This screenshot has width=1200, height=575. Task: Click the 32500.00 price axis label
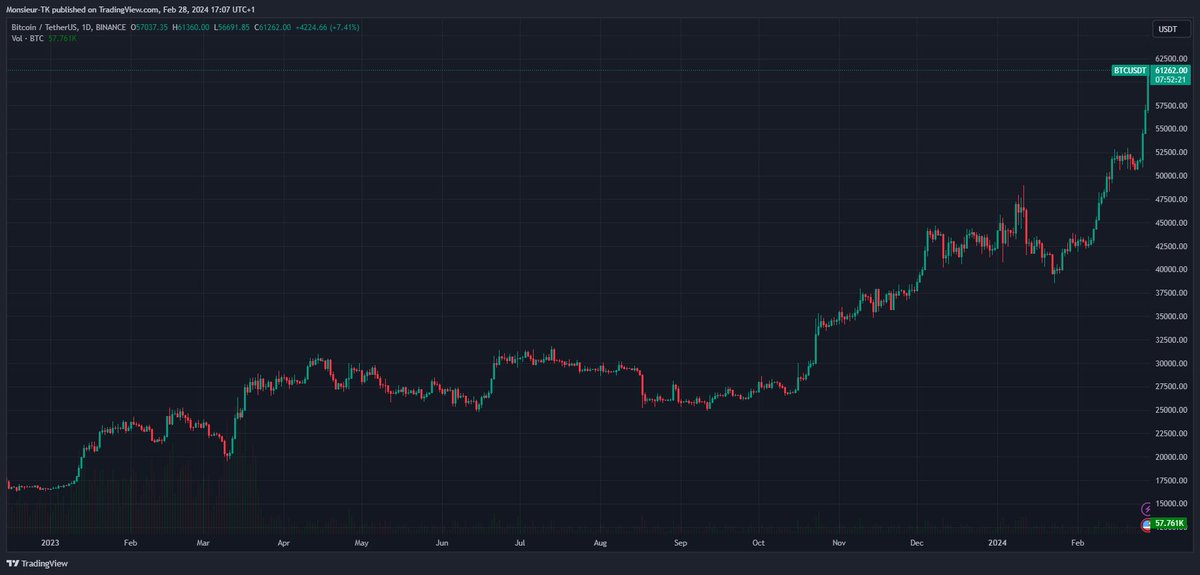(x=1171, y=340)
